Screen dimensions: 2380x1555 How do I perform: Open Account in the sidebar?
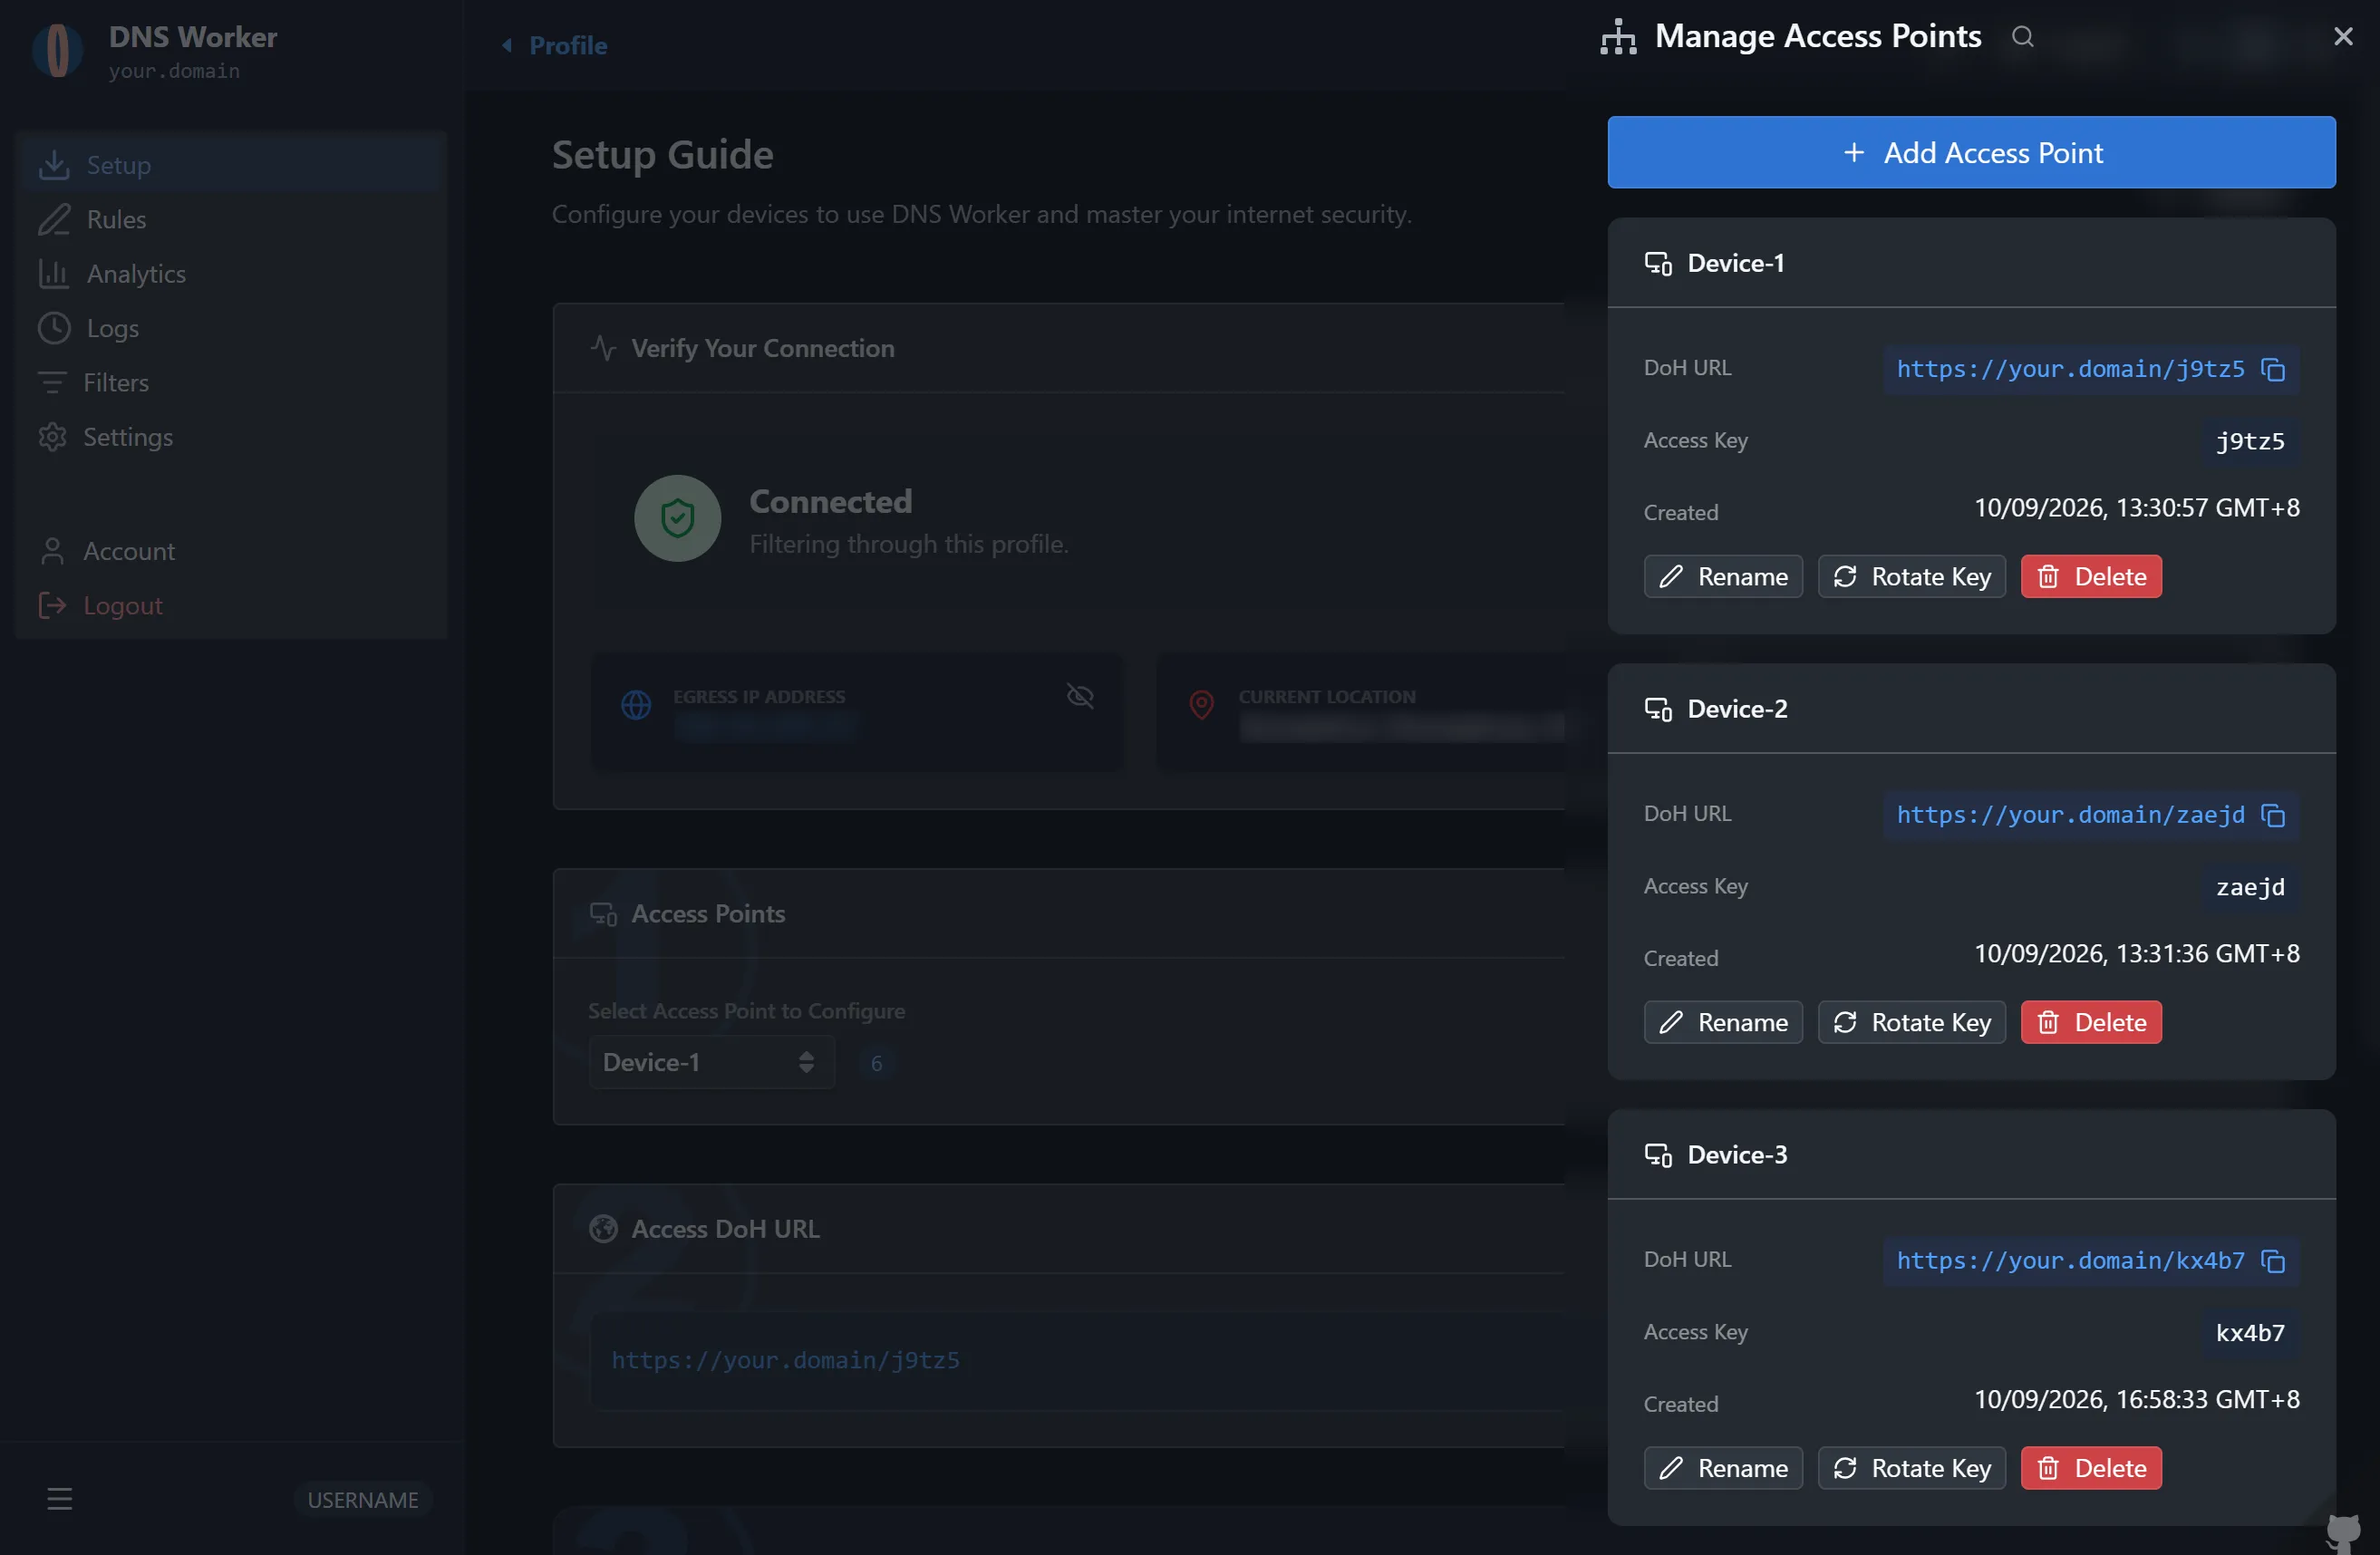pos(231,551)
